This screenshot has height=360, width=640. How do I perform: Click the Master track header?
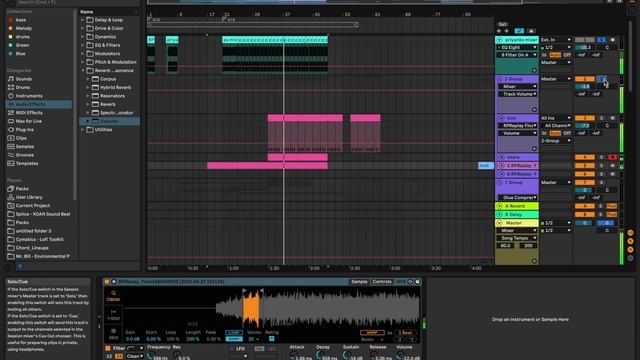tap(517, 223)
